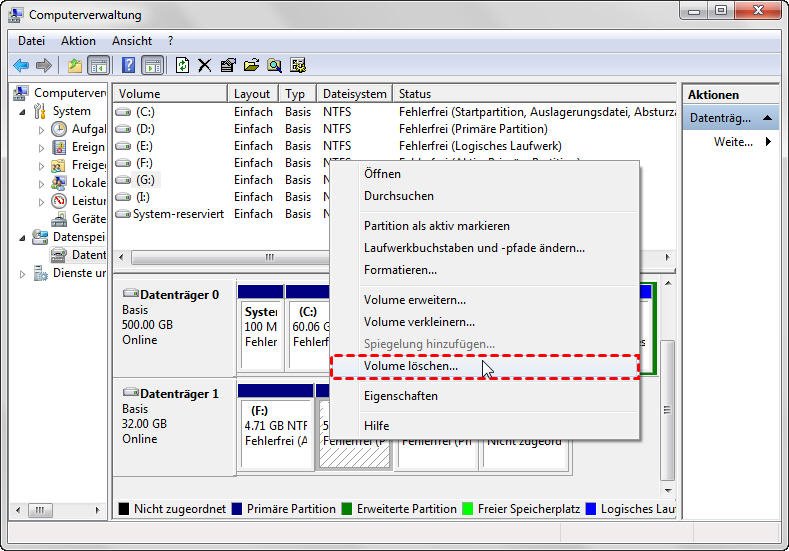Click the green Refresh page icon
789x551 pixels.
[182, 65]
